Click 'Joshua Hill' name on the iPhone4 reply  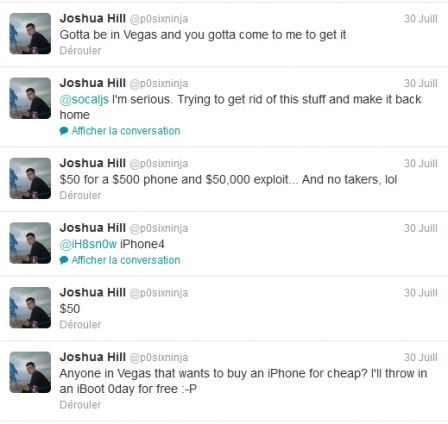pos(93,228)
